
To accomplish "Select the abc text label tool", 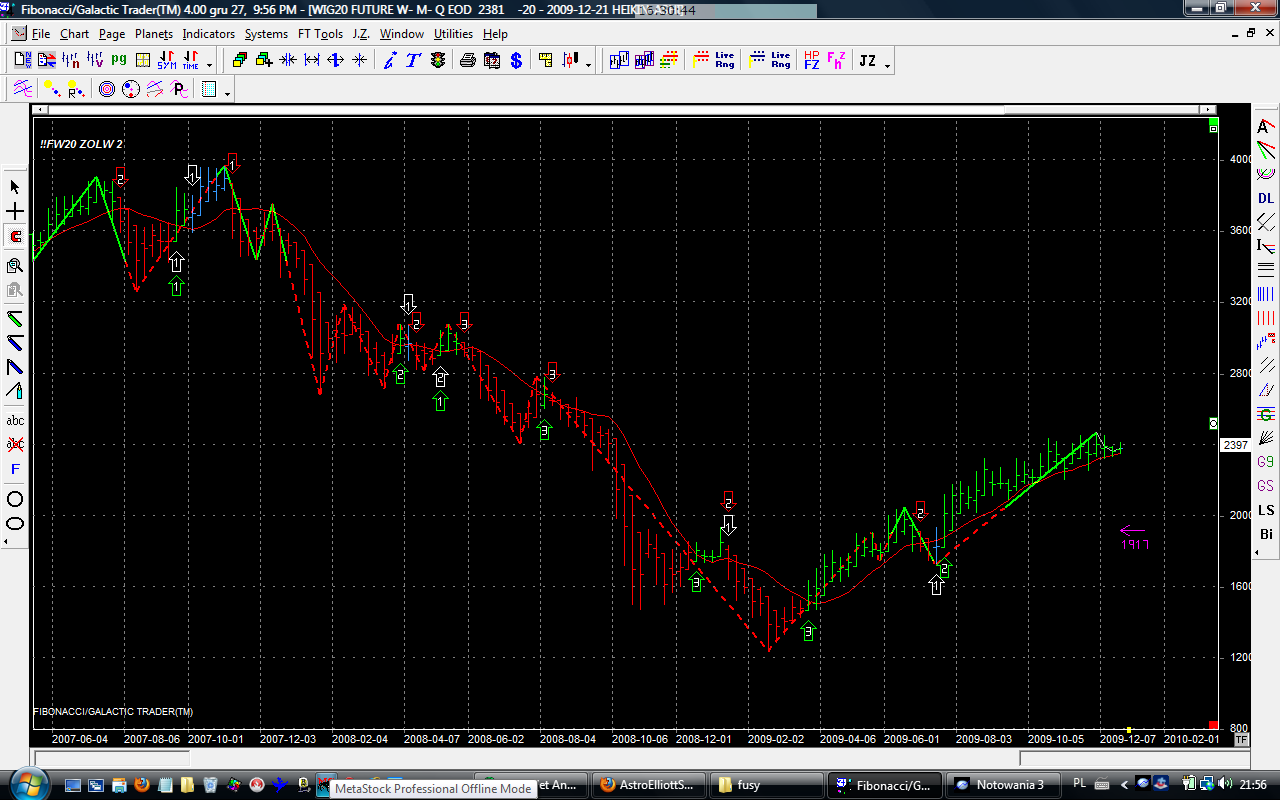I will (15, 421).
